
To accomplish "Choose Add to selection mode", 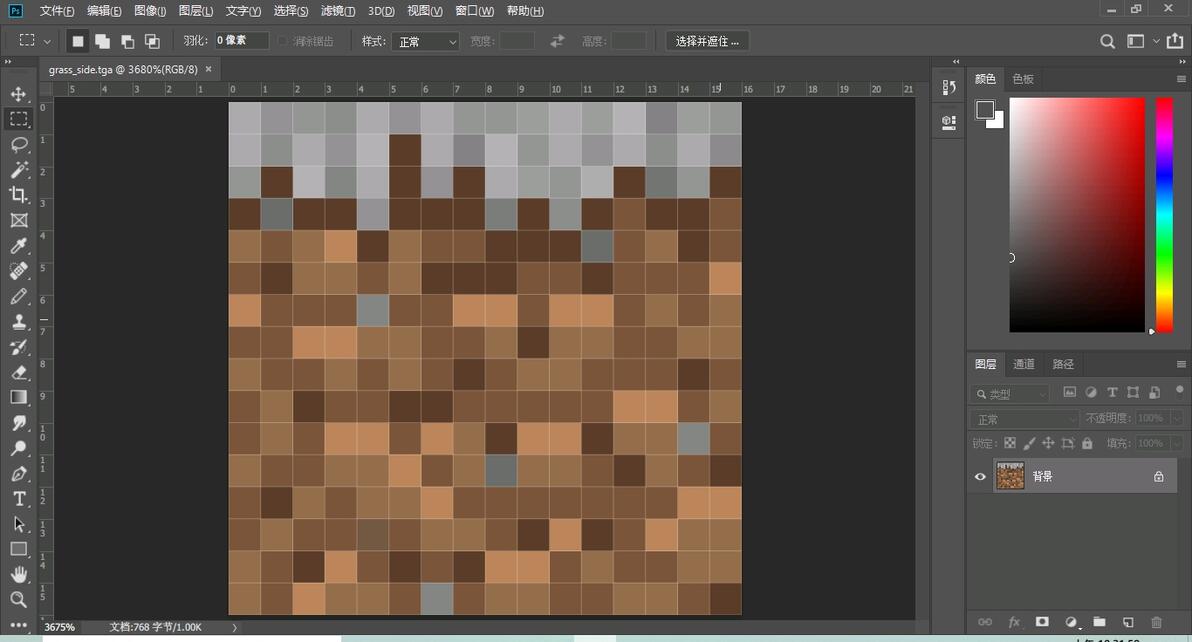I will [102, 41].
